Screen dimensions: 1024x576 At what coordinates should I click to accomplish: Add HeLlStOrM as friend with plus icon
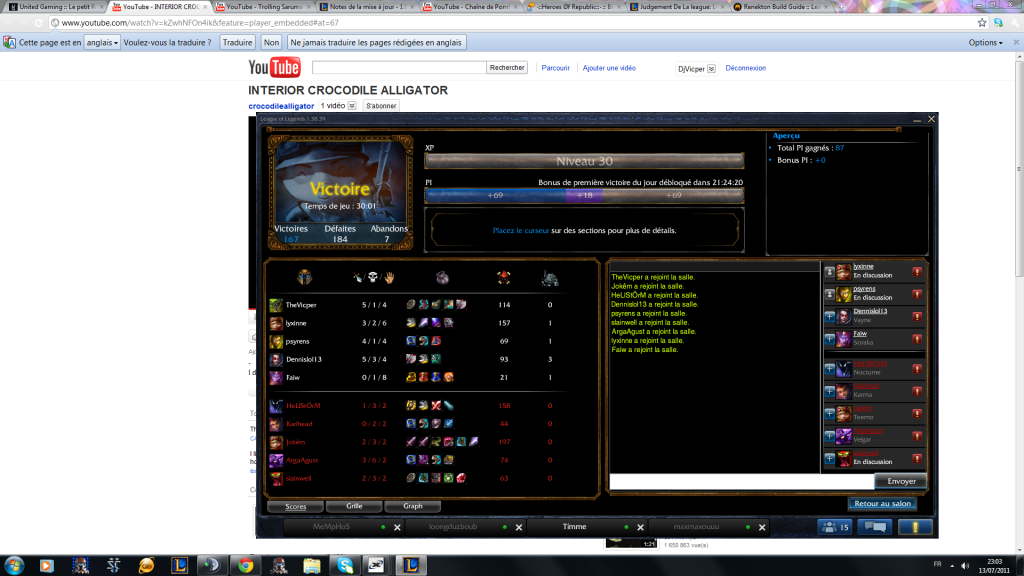click(829, 369)
